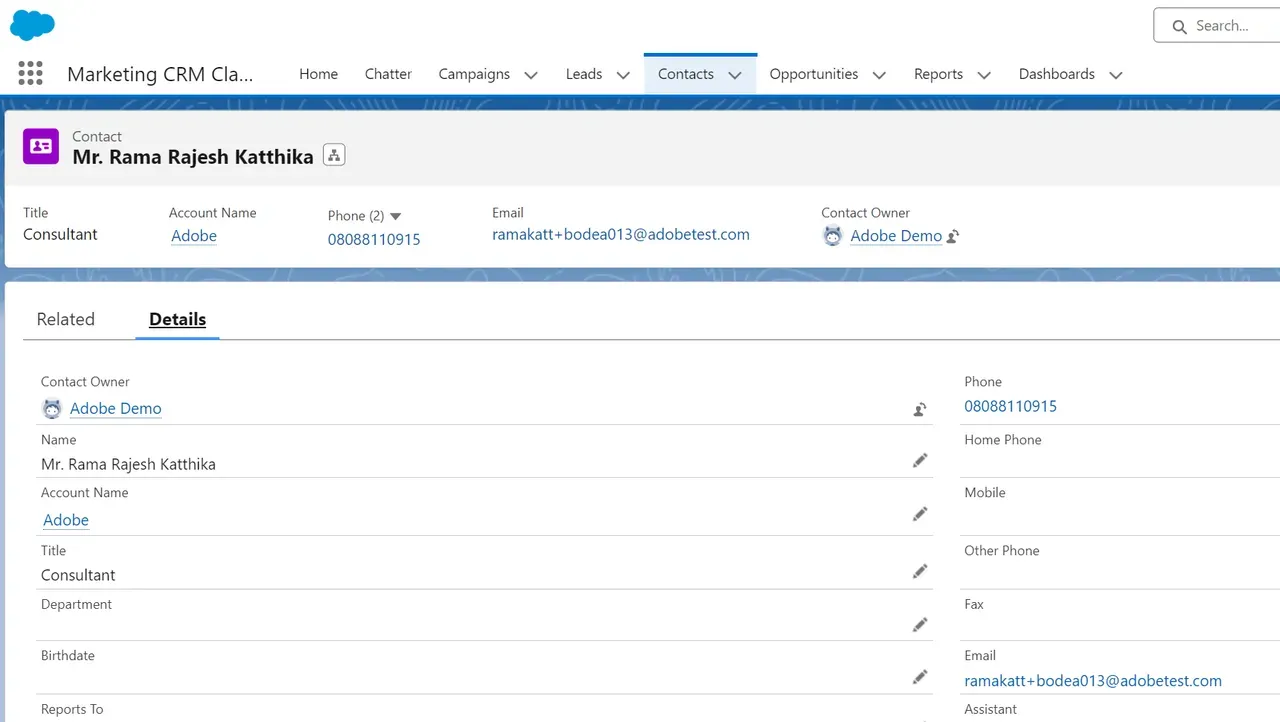Open the contact hierarchy icon beside the name
Screen dimensions: 1280x722
(334, 155)
